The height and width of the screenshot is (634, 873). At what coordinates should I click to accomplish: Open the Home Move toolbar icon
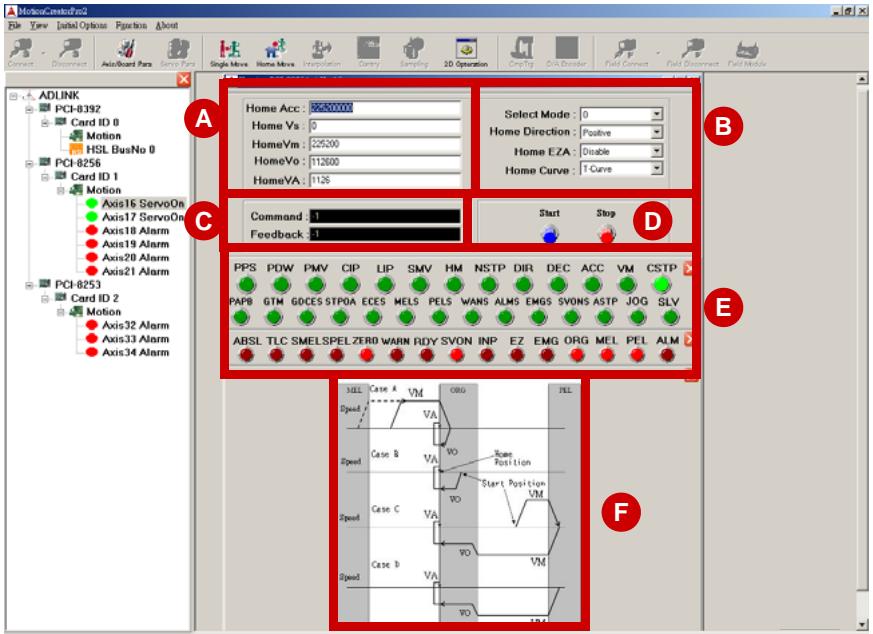pyautogui.click(x=275, y=52)
